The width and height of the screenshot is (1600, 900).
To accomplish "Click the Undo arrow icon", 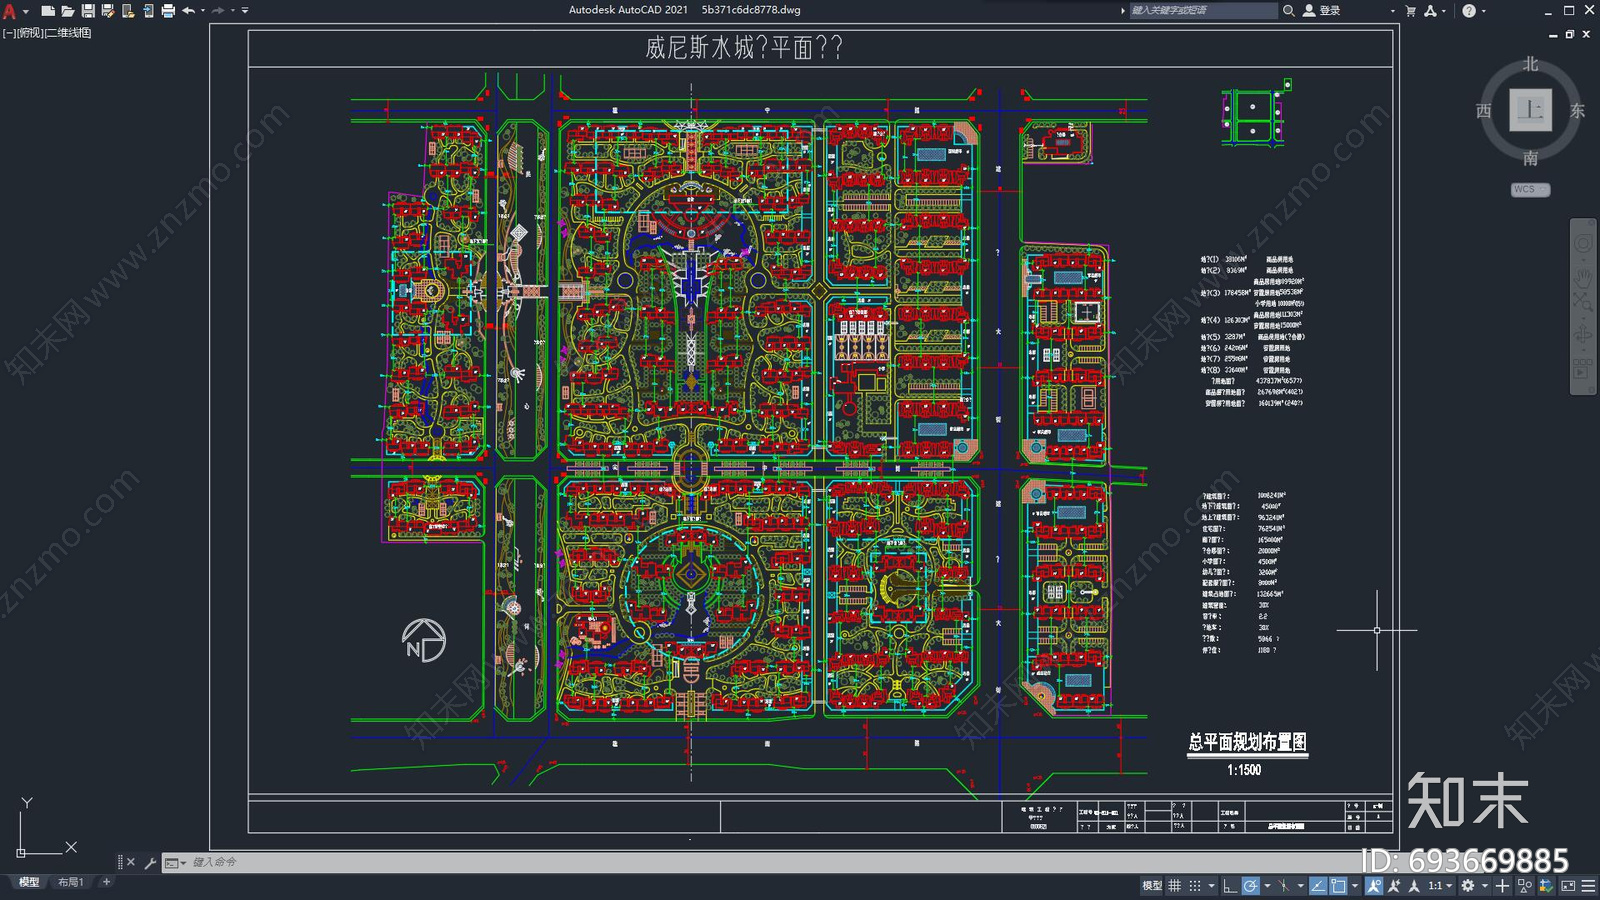I will point(188,9).
